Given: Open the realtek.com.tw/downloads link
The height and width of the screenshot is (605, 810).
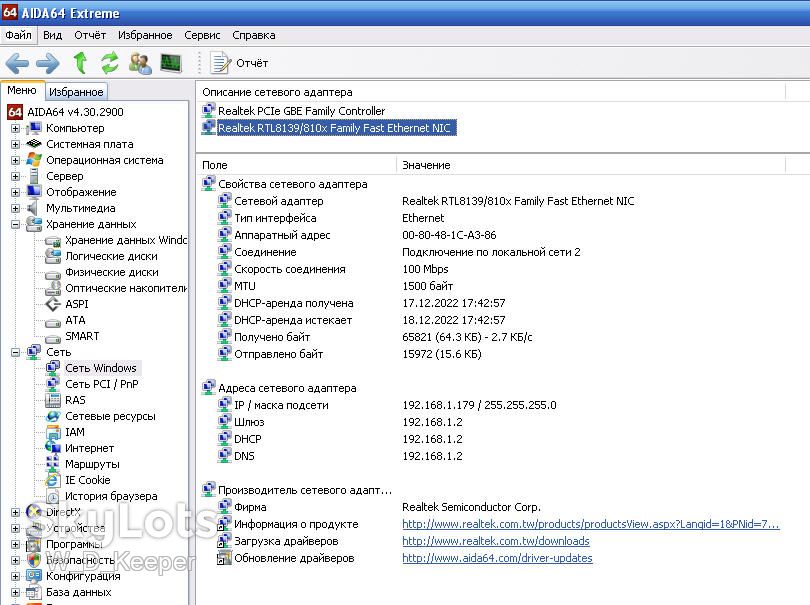Looking at the screenshot, I should 496,541.
